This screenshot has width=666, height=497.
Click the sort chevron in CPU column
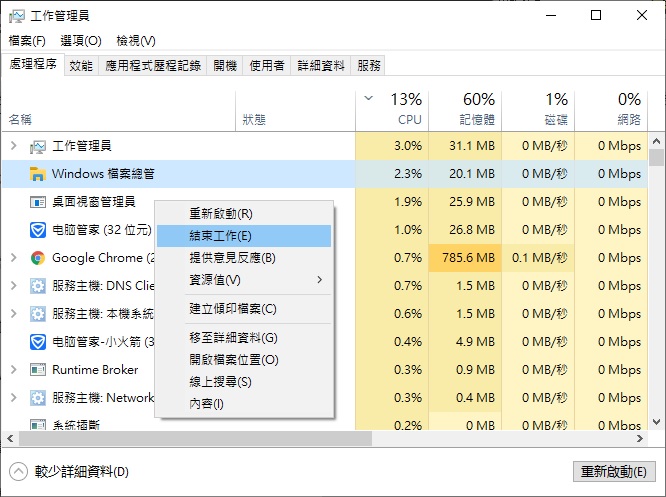coord(369,98)
